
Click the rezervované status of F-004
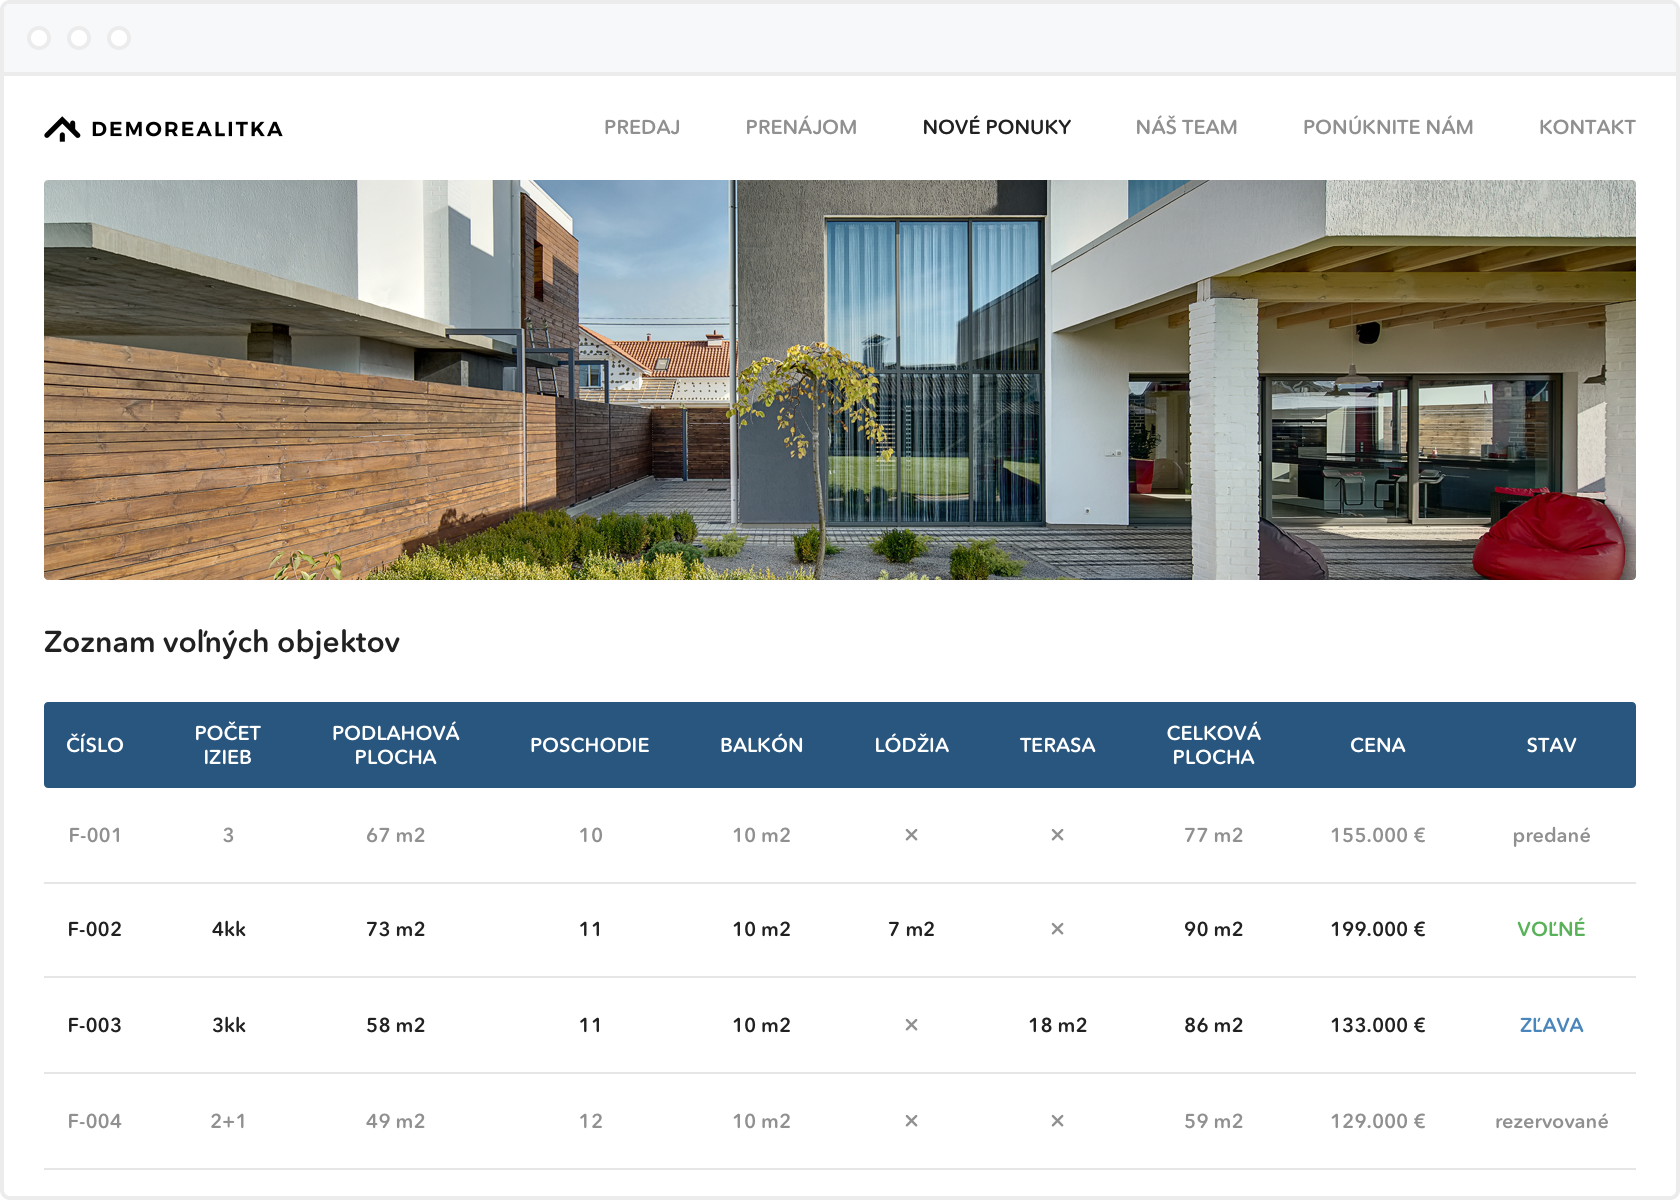point(1551,1121)
